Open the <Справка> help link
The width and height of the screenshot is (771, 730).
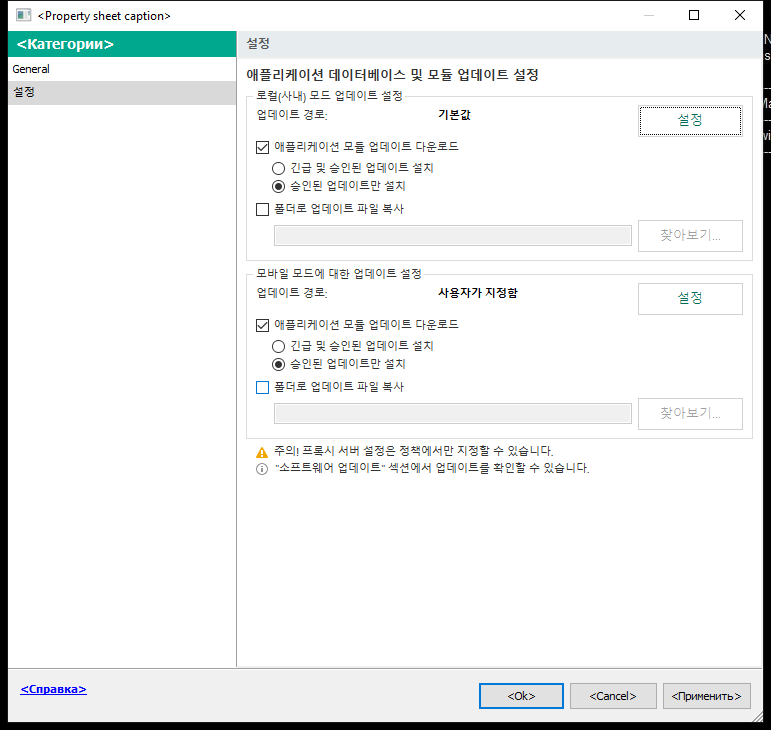click(x=53, y=689)
